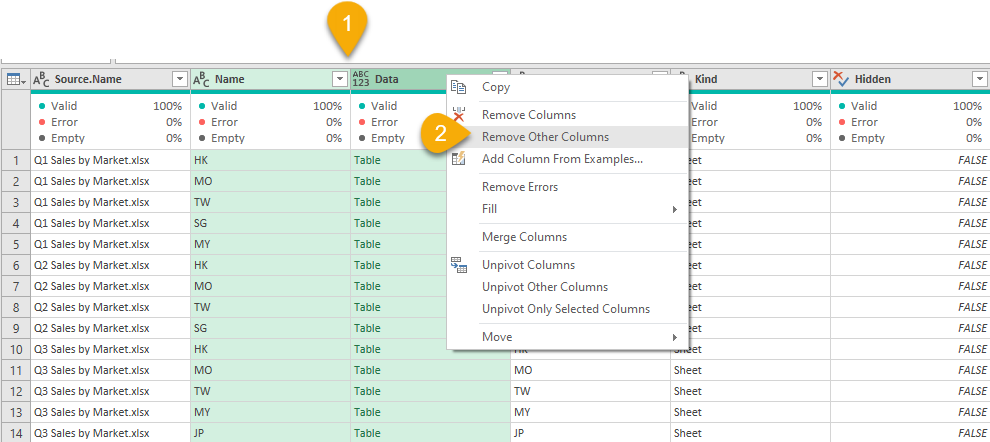
Task: Select Unpivot Only Selected Columns
Action: coord(565,309)
